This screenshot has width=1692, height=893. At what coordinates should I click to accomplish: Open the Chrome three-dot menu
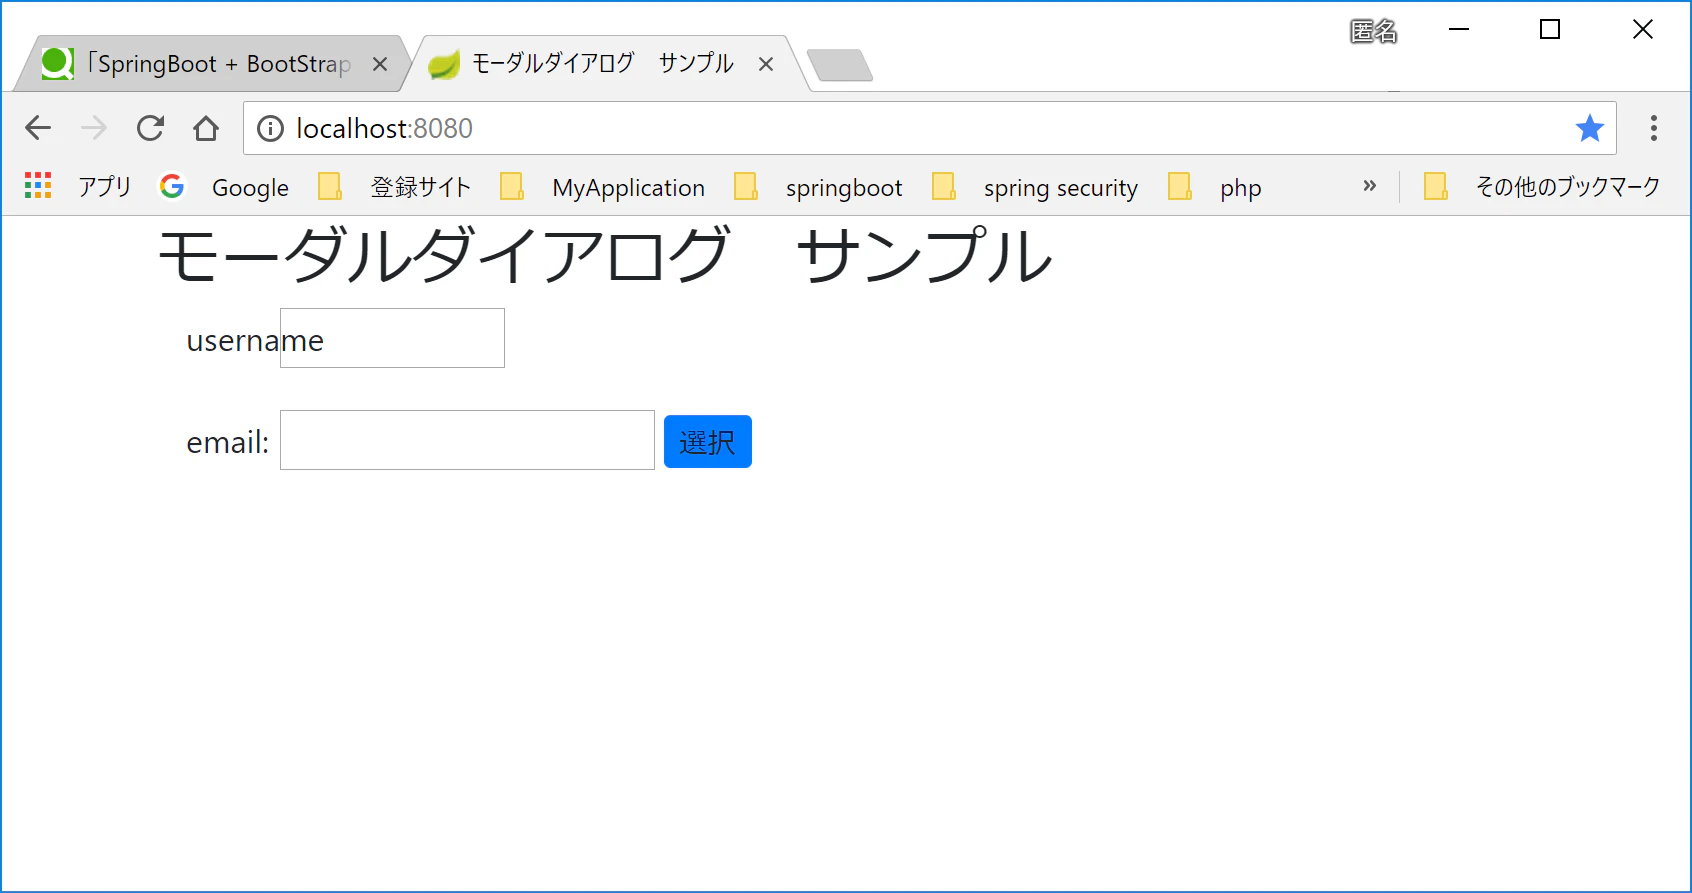(x=1654, y=128)
